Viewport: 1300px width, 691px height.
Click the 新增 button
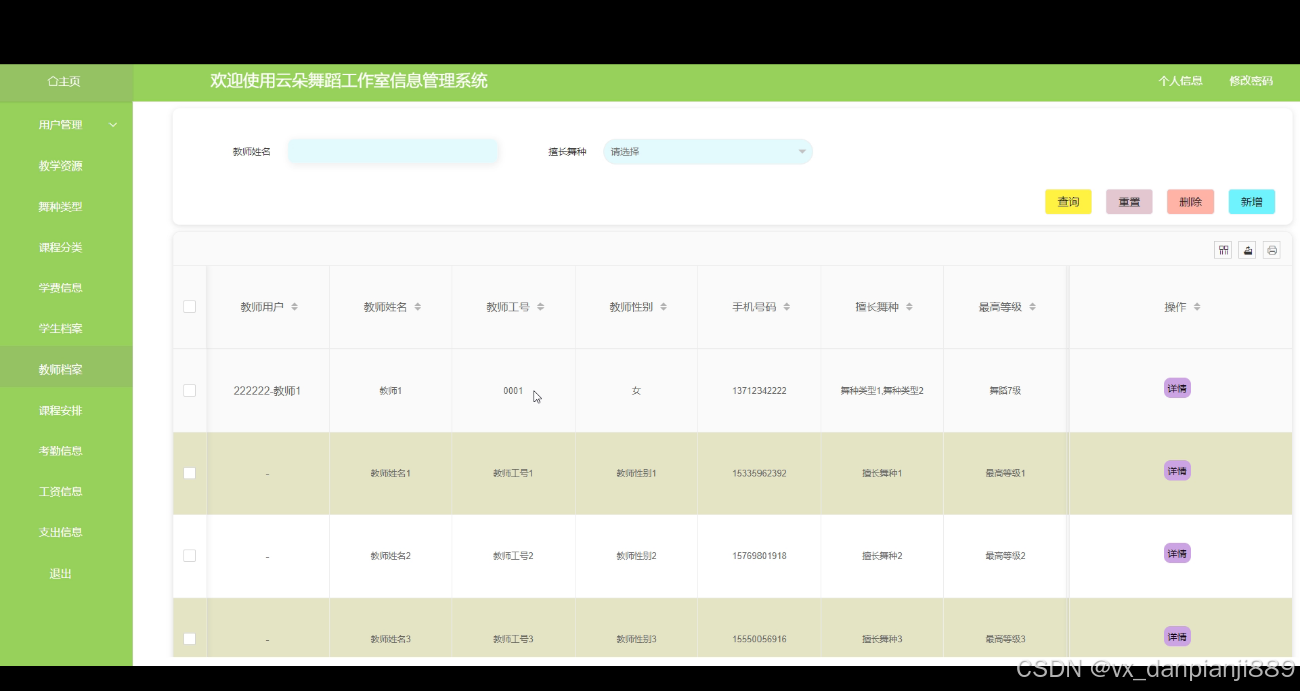click(1252, 202)
